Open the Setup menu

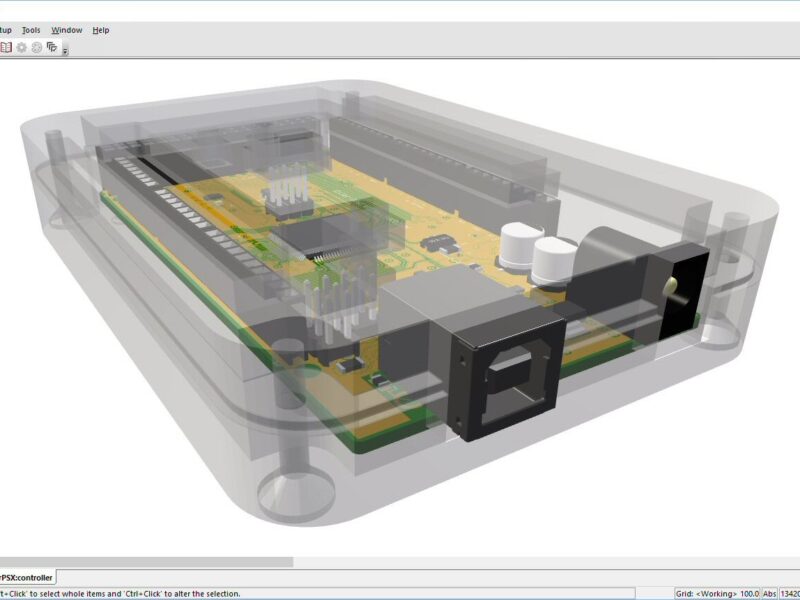[5, 30]
